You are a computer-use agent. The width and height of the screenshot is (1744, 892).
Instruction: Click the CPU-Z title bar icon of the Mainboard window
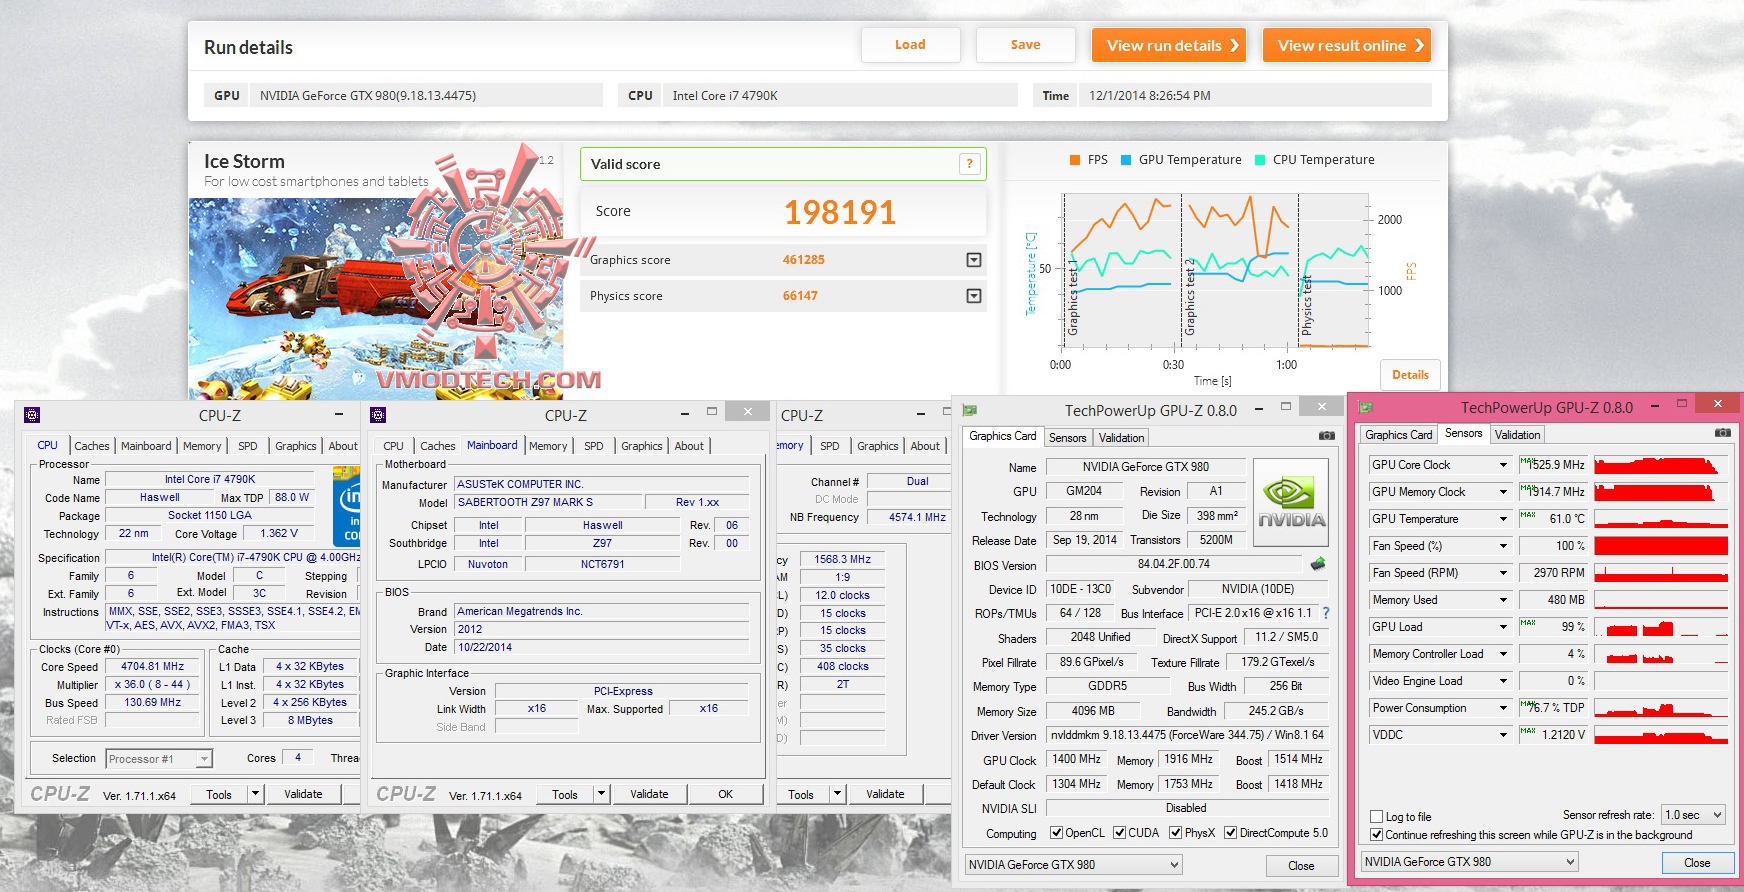[378, 415]
